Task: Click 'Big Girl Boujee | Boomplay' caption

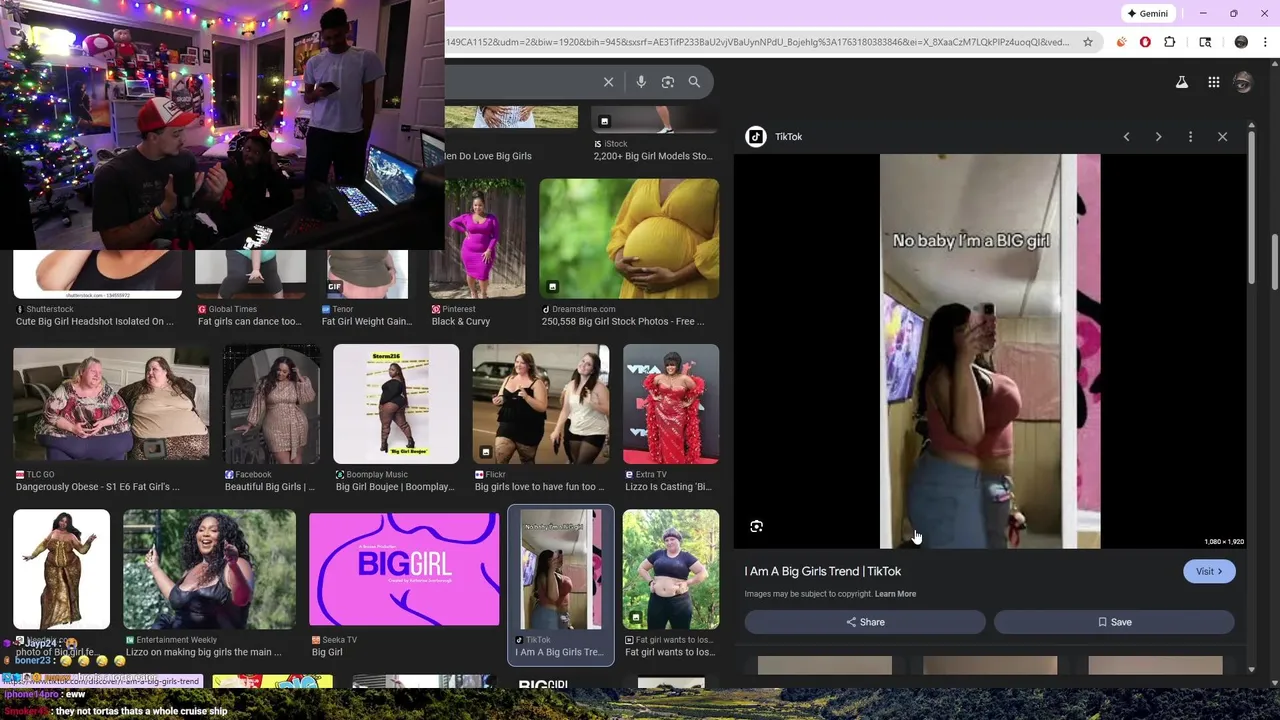Action: click(x=395, y=487)
